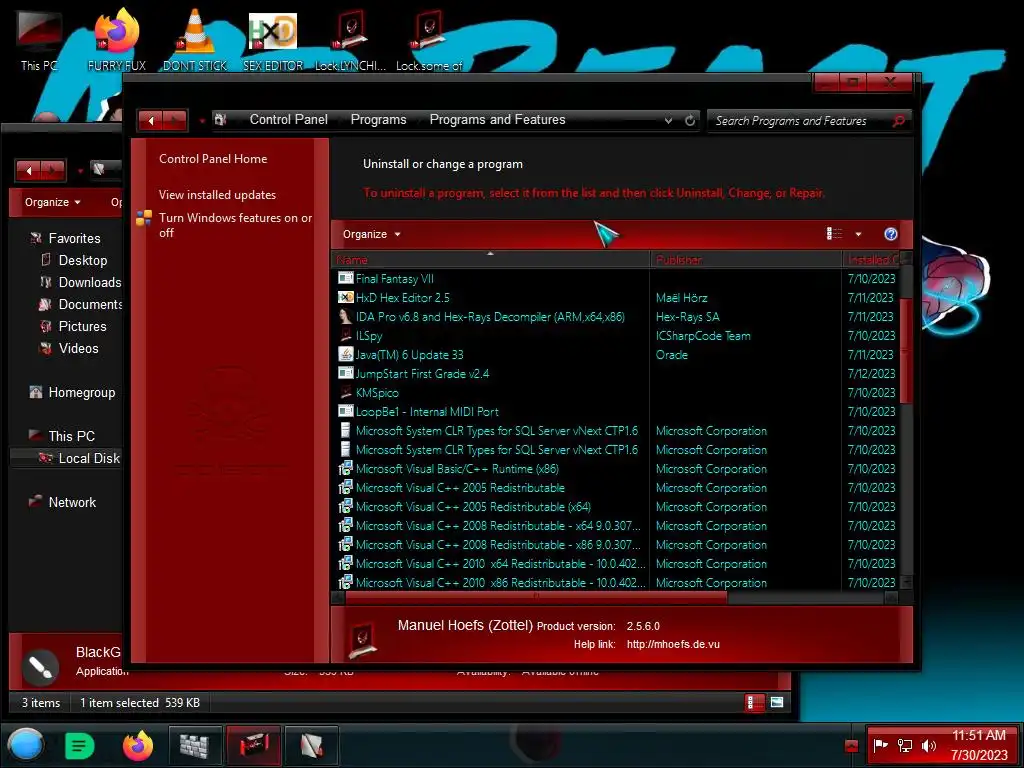Open the Lock.some of desktop shortcut
Viewport: 1024px width, 768px height.
(x=429, y=39)
